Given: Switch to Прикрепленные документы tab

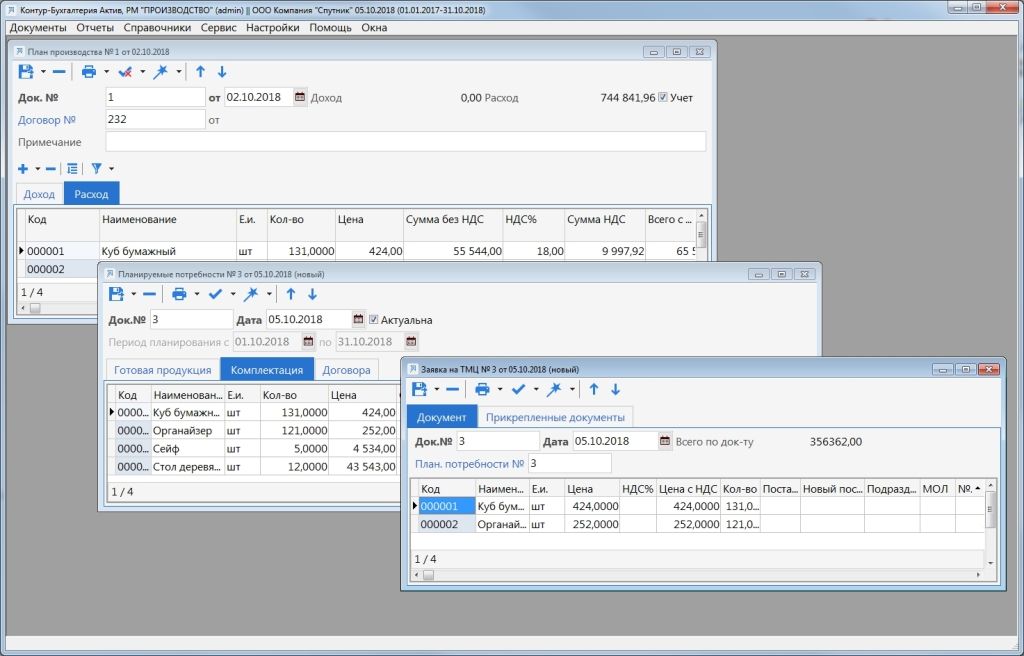Looking at the screenshot, I should [x=555, y=417].
